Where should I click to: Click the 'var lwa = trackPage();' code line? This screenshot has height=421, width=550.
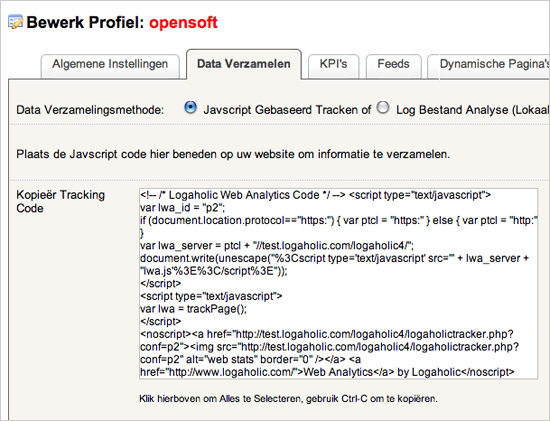coord(193,309)
